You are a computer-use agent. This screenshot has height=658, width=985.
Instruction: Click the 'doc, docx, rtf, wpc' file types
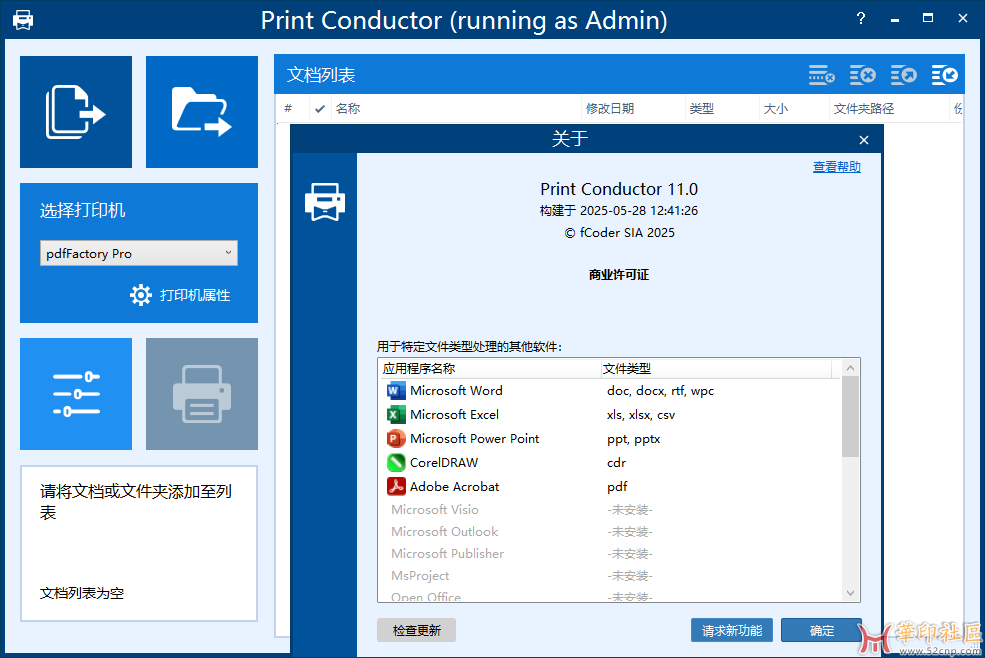point(660,391)
